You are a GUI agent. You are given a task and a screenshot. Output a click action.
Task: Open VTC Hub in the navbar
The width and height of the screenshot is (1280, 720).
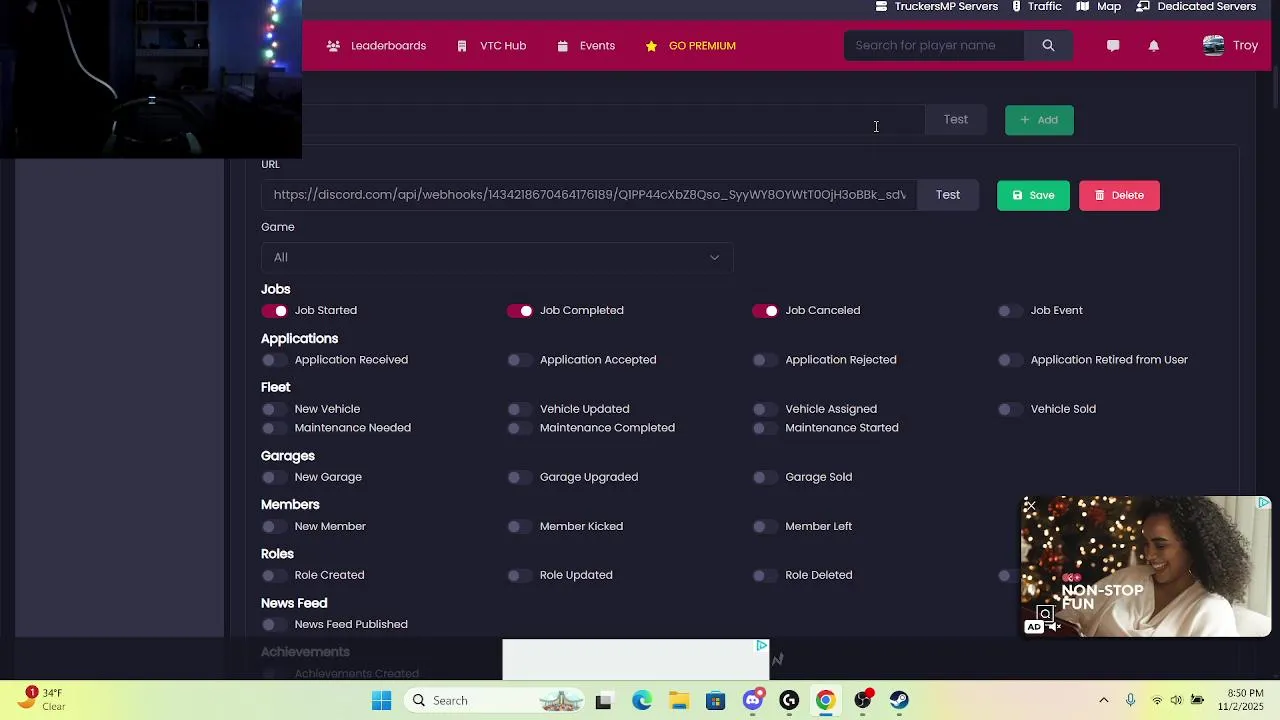point(491,46)
